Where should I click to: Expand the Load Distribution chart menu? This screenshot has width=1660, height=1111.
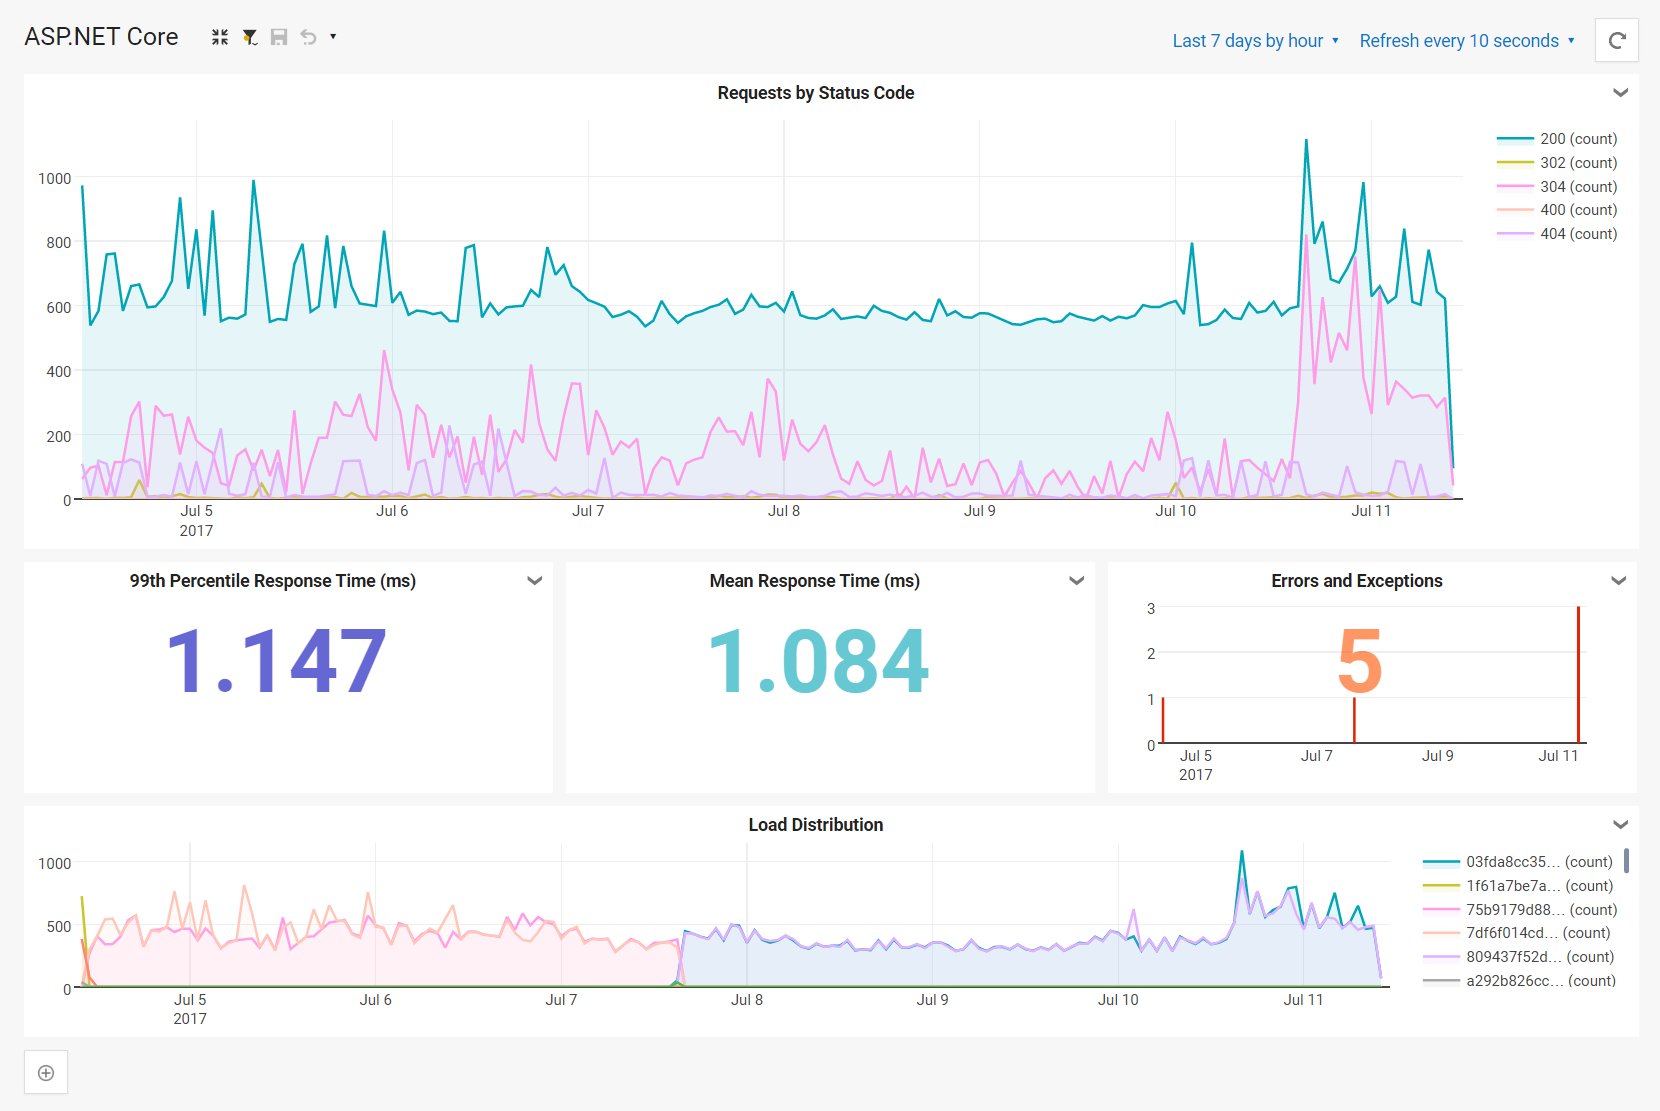tap(1621, 825)
